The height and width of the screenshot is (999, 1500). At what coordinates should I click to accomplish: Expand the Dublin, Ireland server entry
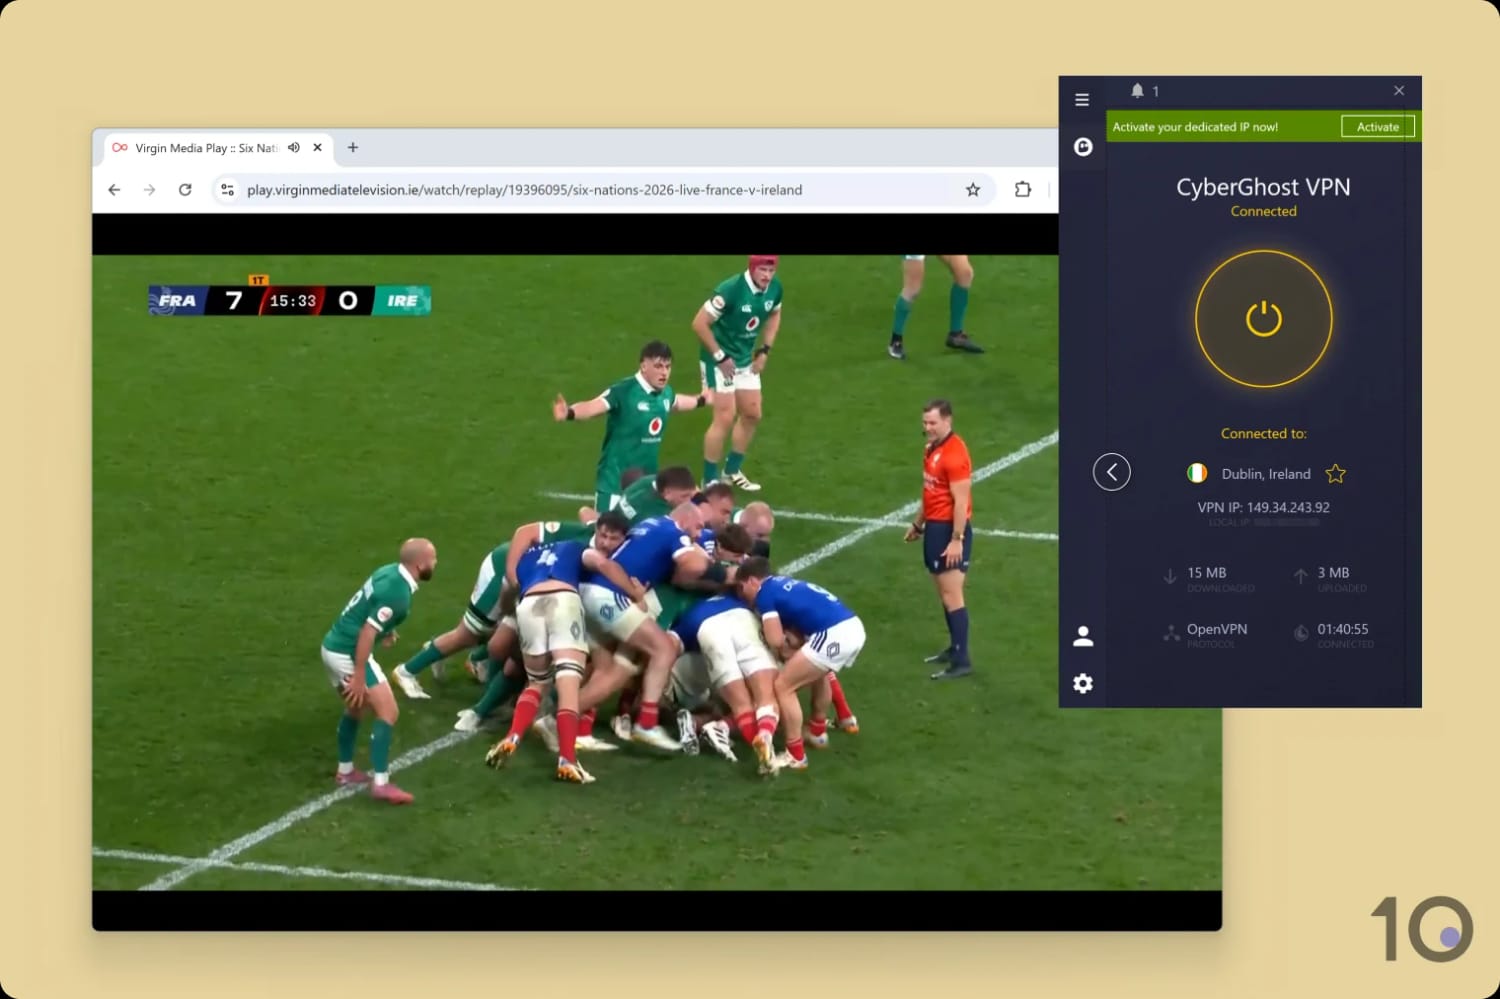click(1265, 473)
